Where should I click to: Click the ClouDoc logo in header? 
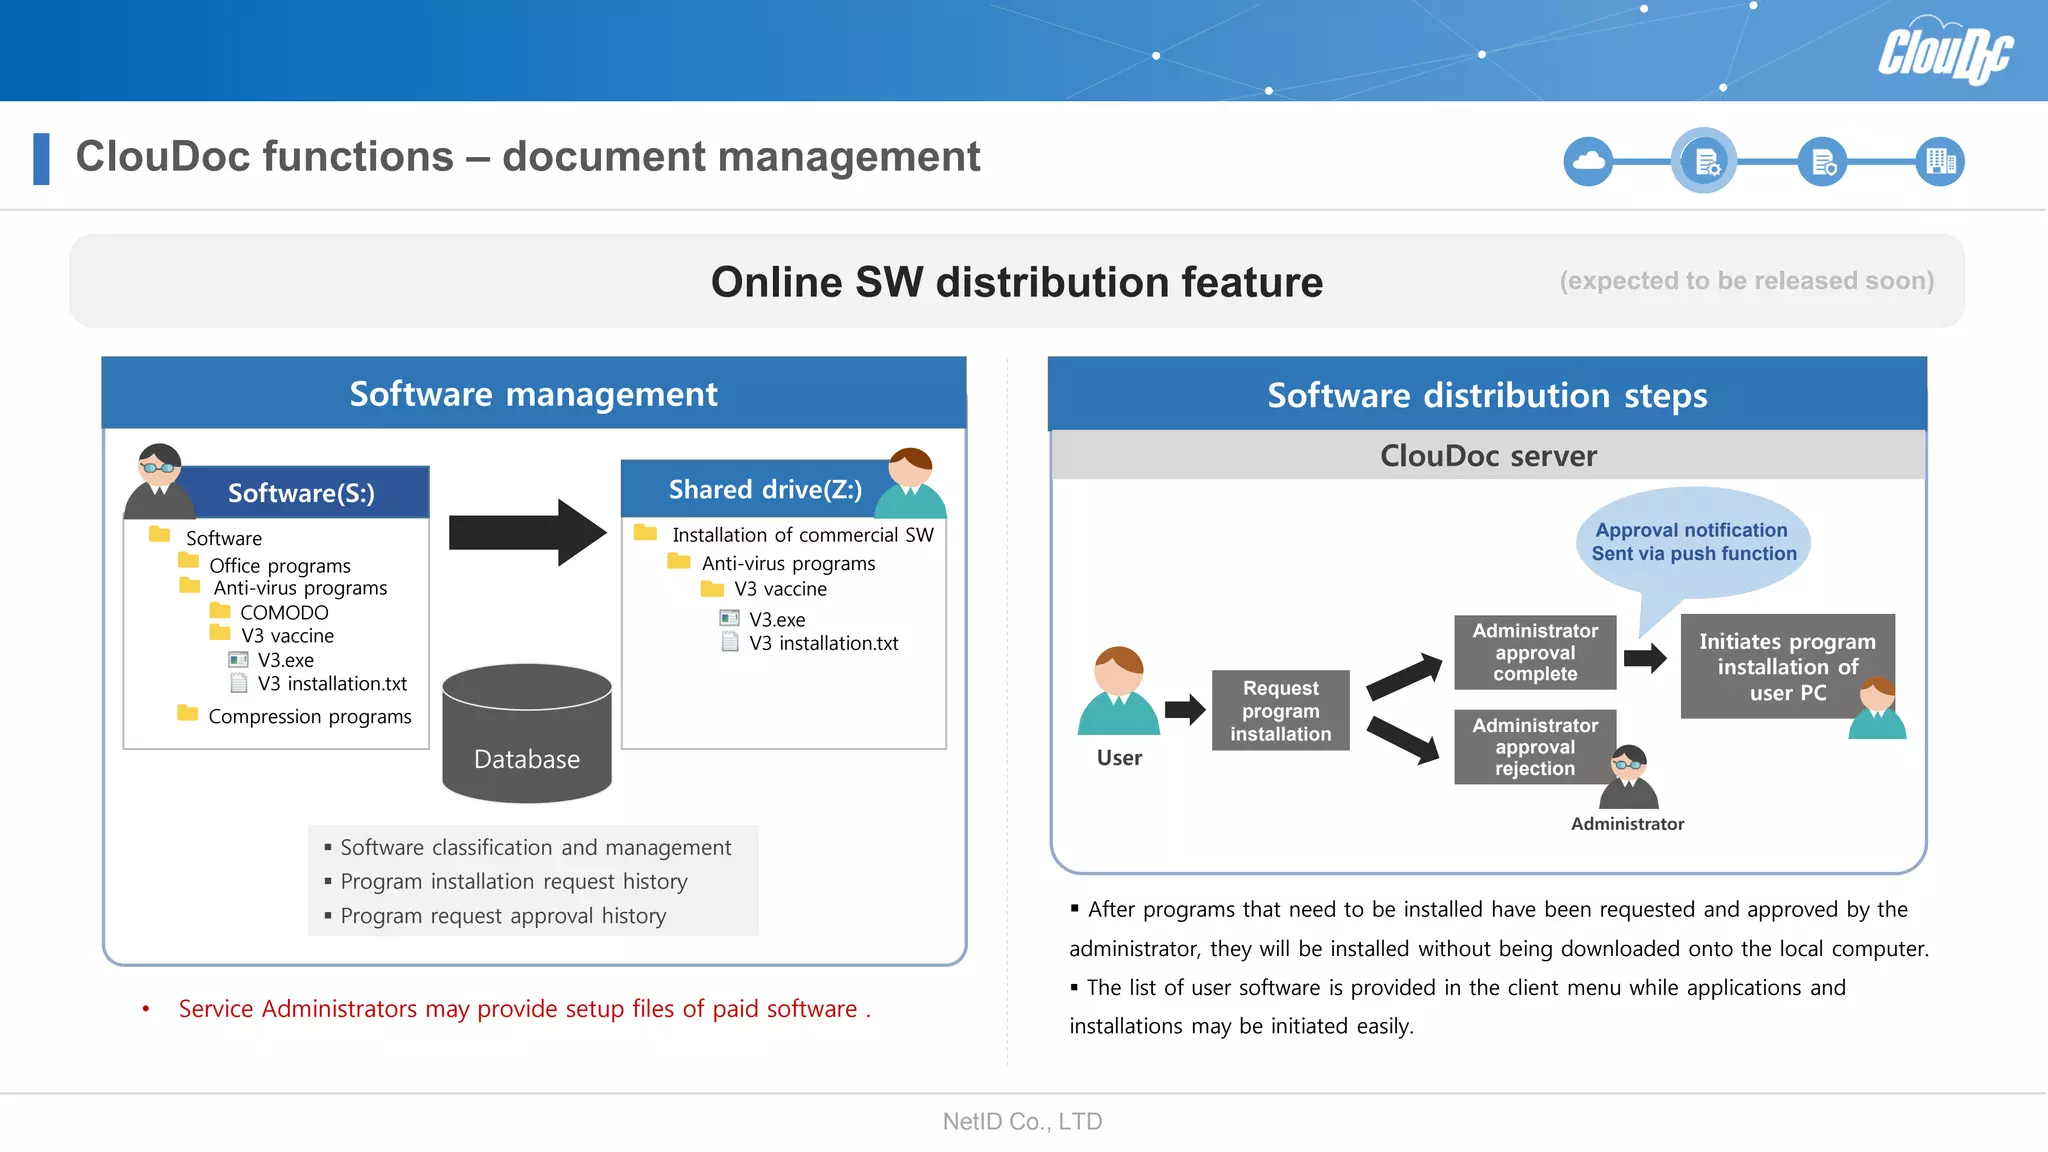click(x=1944, y=52)
